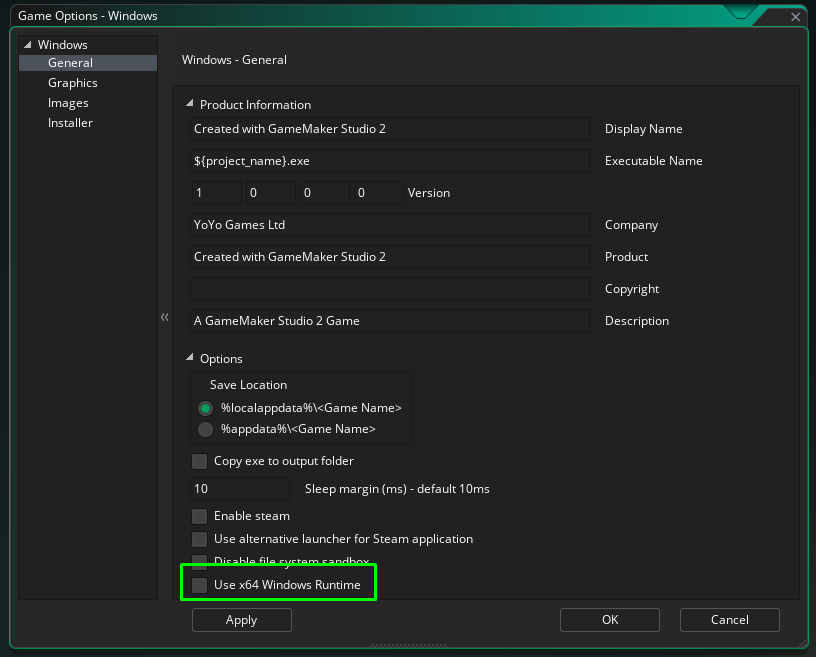Screen dimensions: 816x657
Task: Select the %localappdata%\<Game Name> save location
Action: (205, 408)
